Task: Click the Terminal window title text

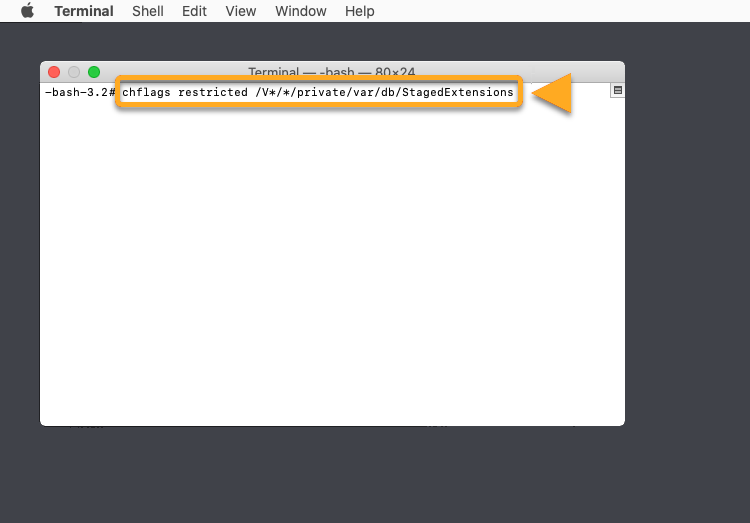Action: [x=331, y=72]
